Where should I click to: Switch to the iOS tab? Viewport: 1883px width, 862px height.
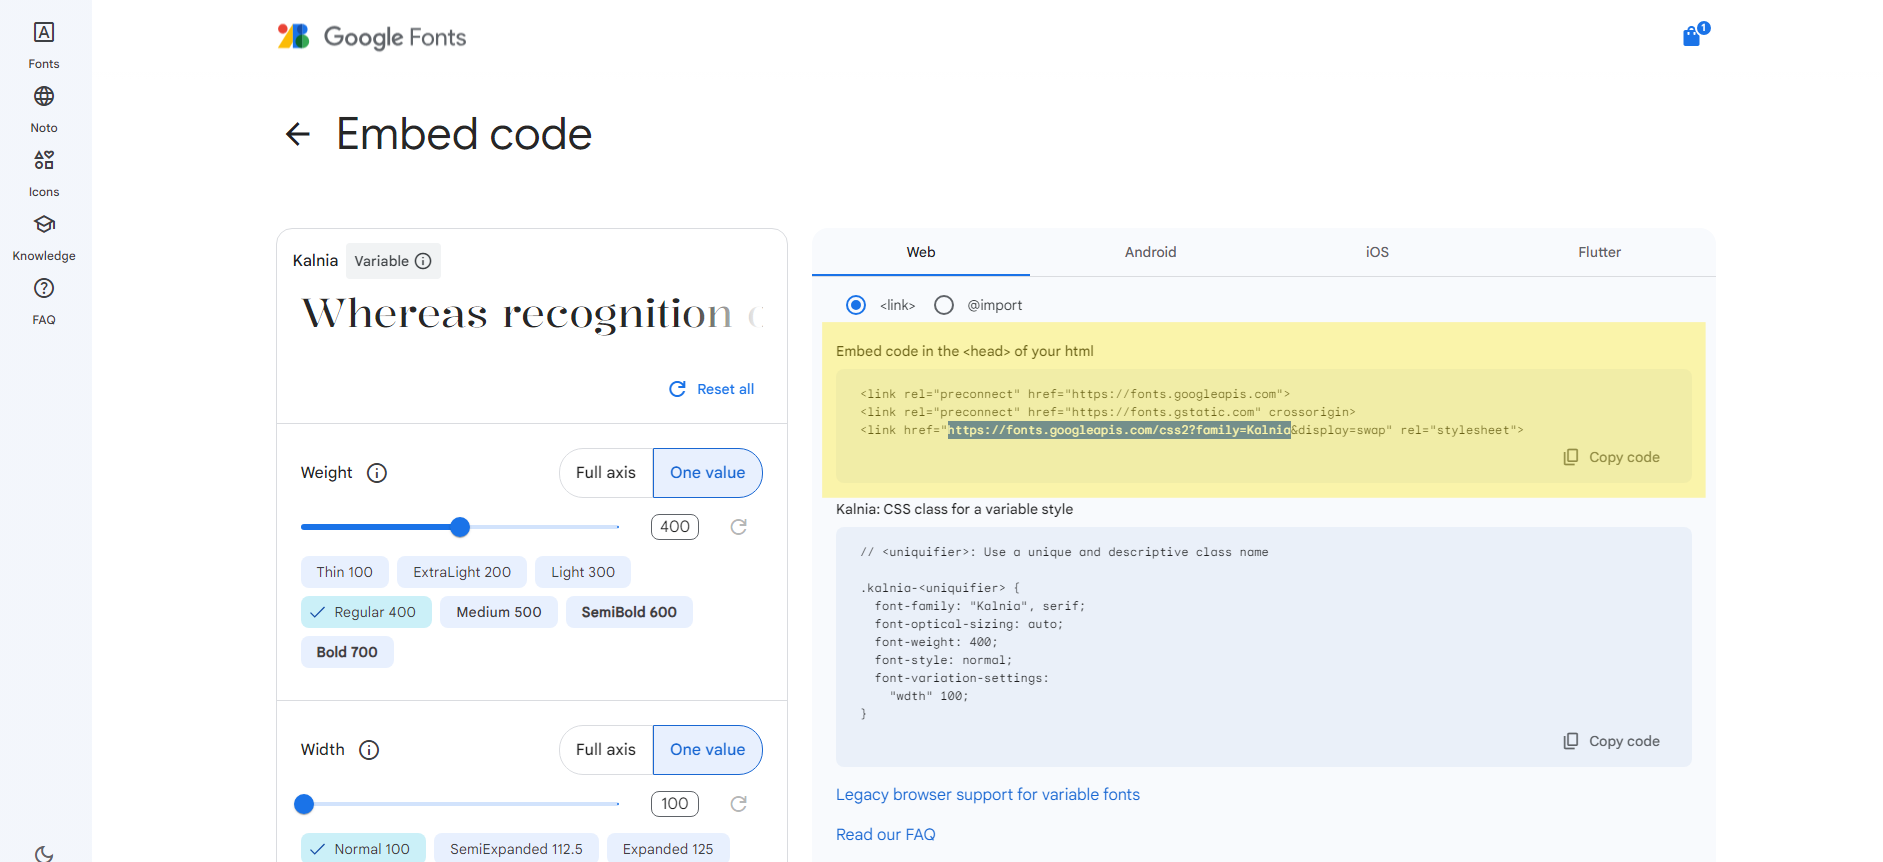[x=1377, y=252]
